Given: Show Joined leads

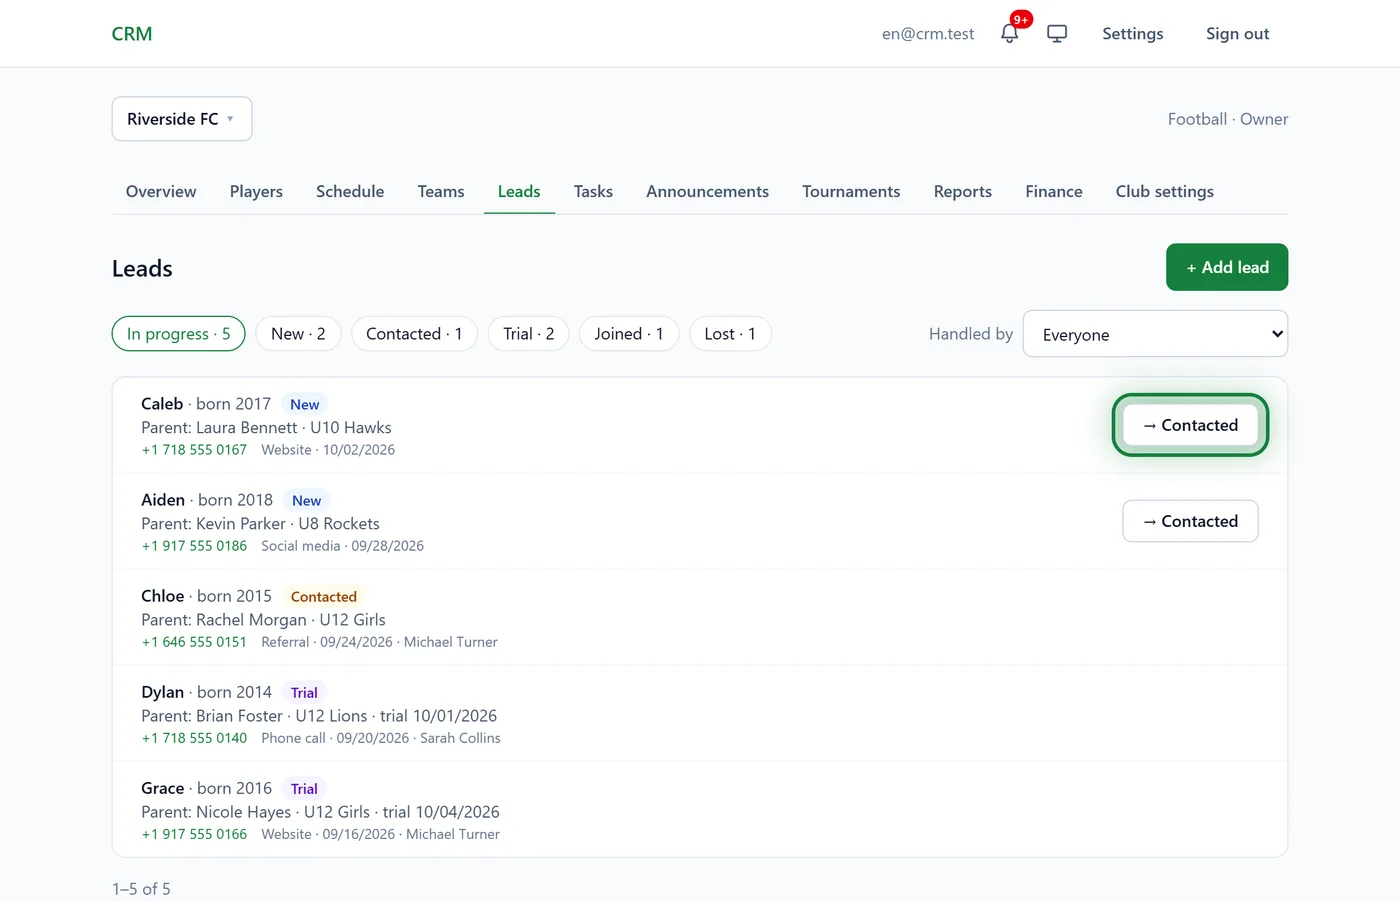Looking at the screenshot, I should pyautogui.click(x=629, y=334).
